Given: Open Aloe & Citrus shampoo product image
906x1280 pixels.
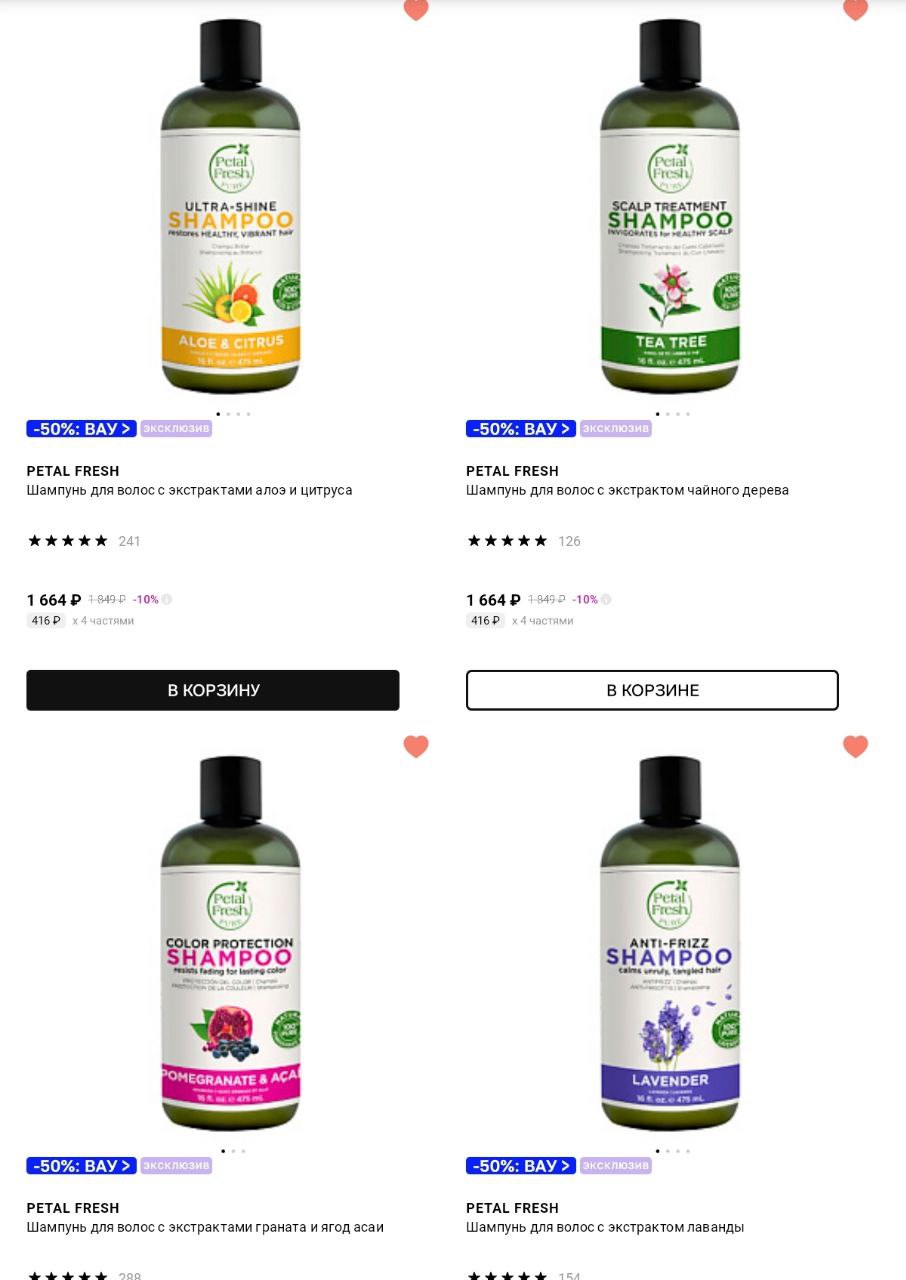Looking at the screenshot, I should (x=230, y=207).
